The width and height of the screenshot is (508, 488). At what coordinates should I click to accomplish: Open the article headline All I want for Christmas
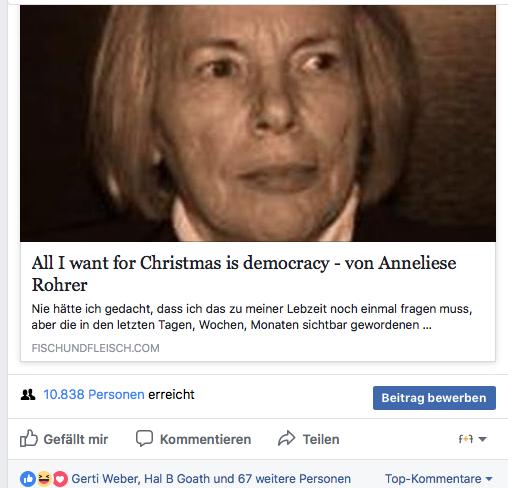coord(244,274)
